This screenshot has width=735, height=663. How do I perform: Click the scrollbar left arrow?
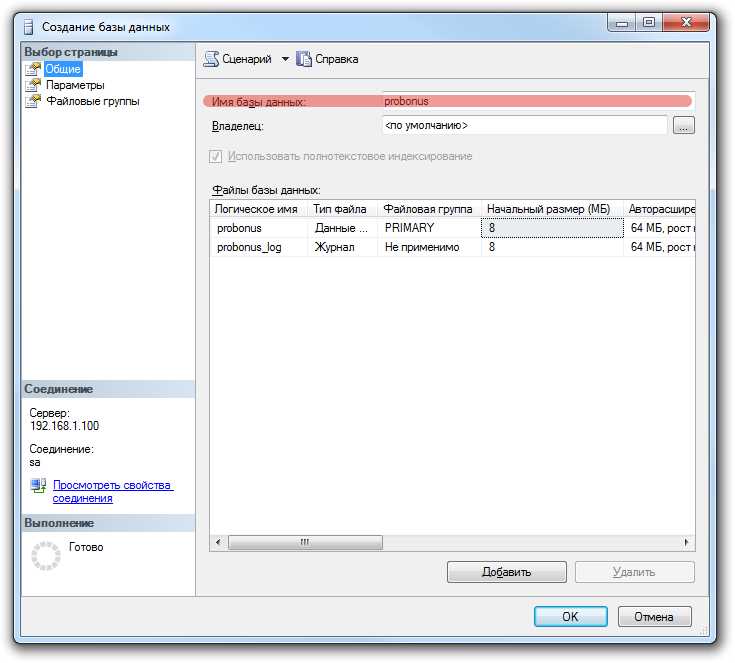point(218,542)
